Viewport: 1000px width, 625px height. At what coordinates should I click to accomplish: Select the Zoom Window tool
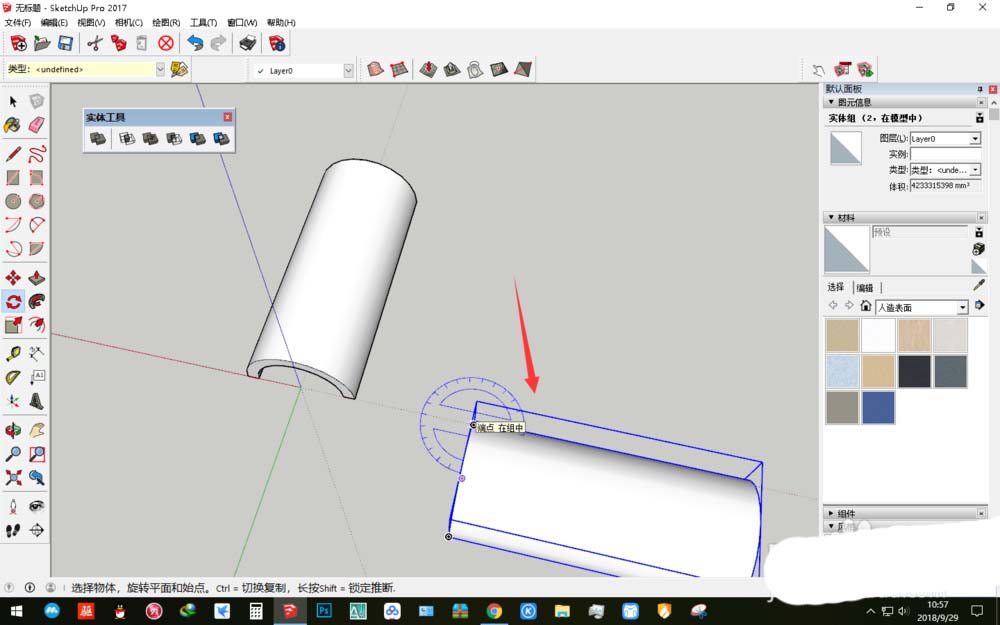(36, 453)
